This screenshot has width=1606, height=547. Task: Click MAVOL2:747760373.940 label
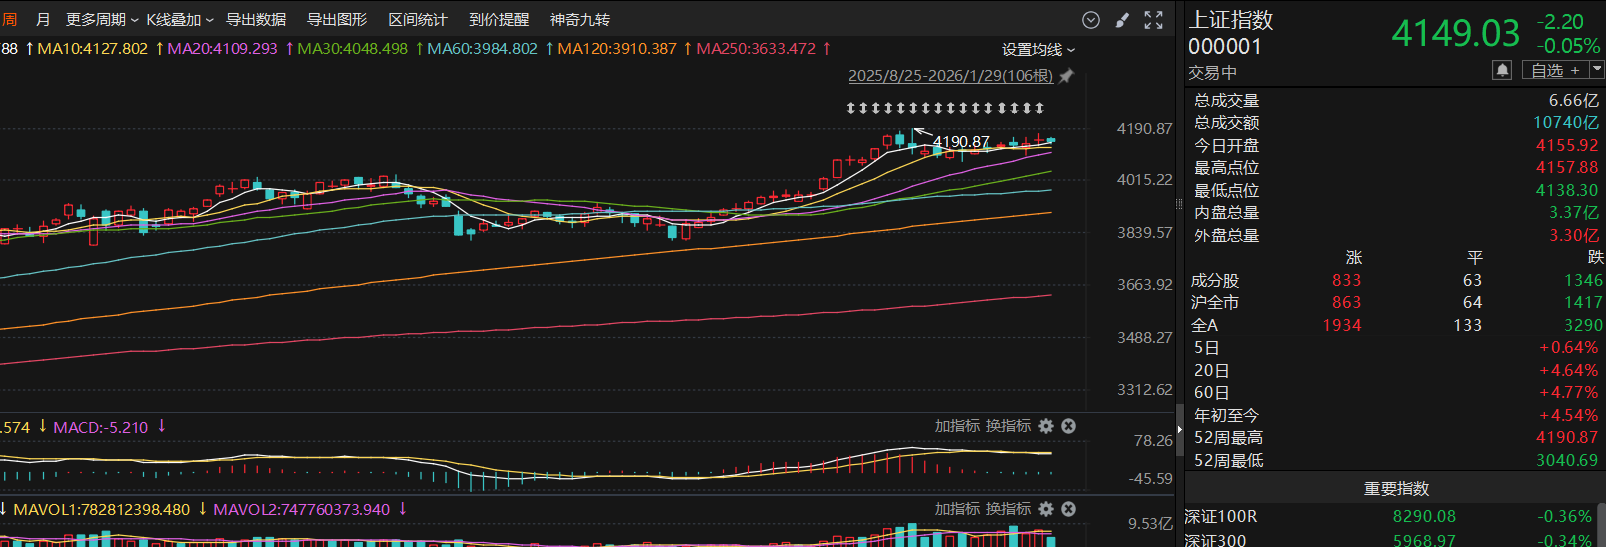coord(301,510)
